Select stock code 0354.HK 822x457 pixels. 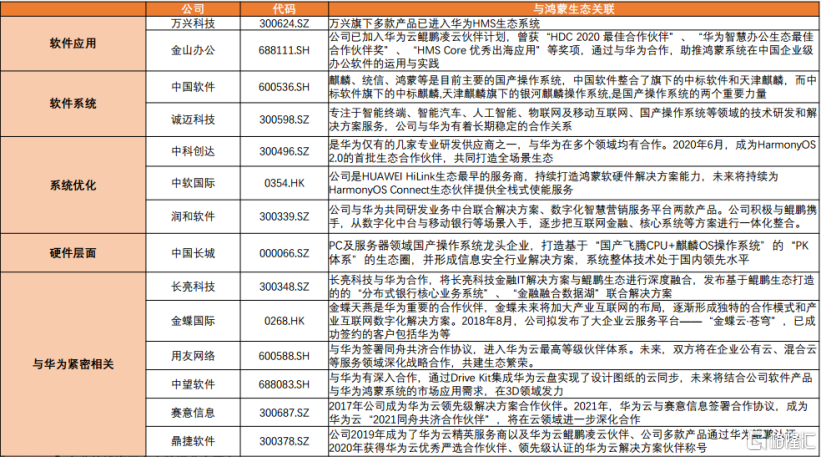[284, 183]
